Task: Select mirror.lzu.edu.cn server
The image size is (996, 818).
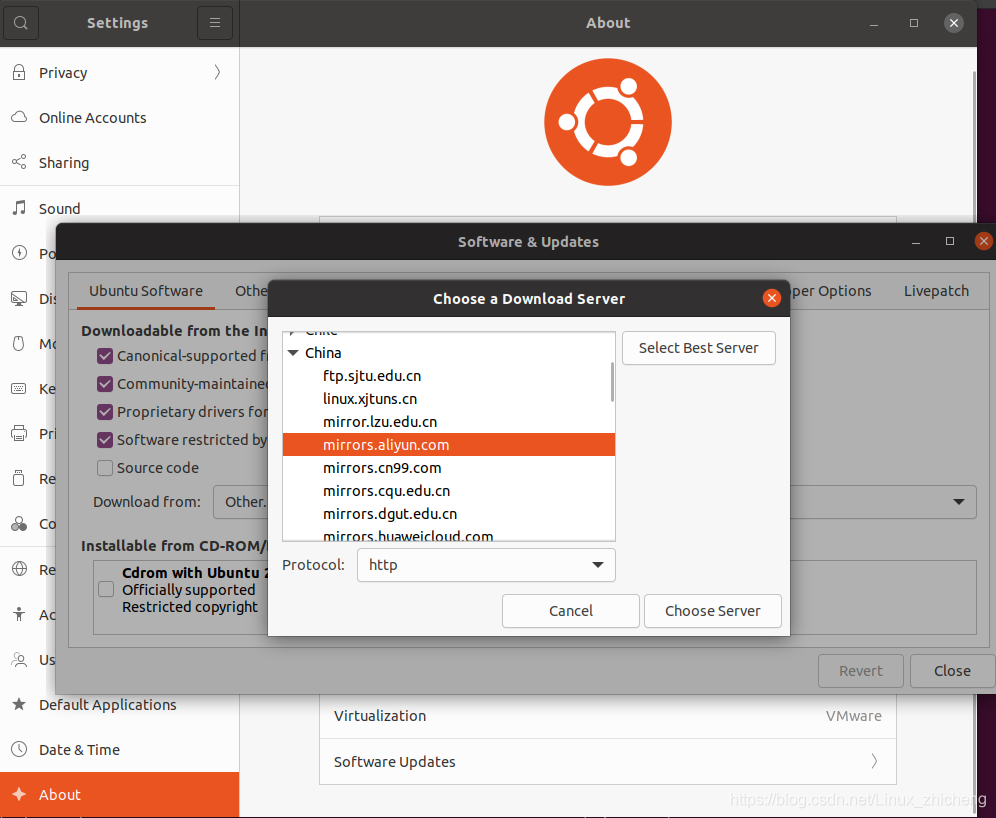Action: pyautogui.click(x=448, y=422)
